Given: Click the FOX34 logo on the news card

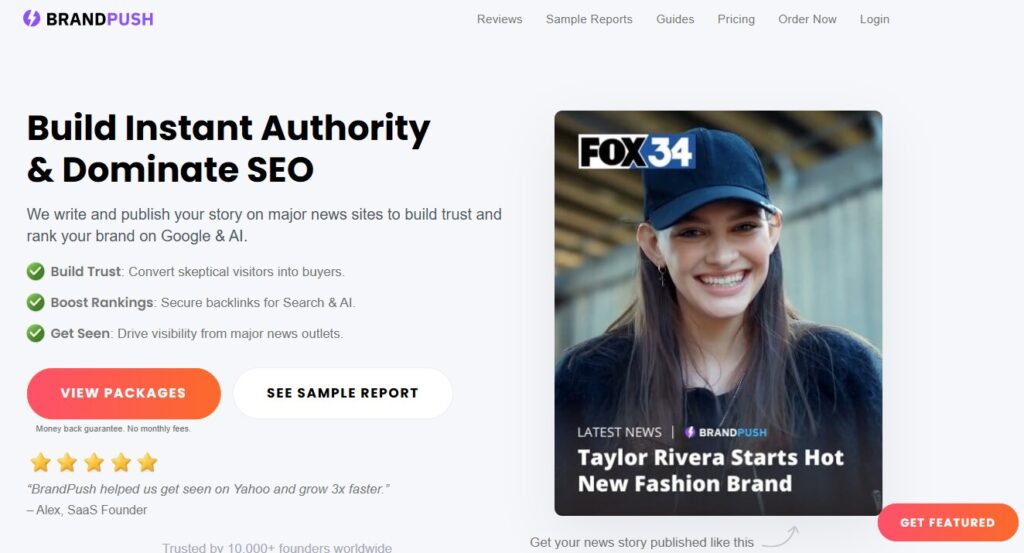Looking at the screenshot, I should tap(637, 151).
